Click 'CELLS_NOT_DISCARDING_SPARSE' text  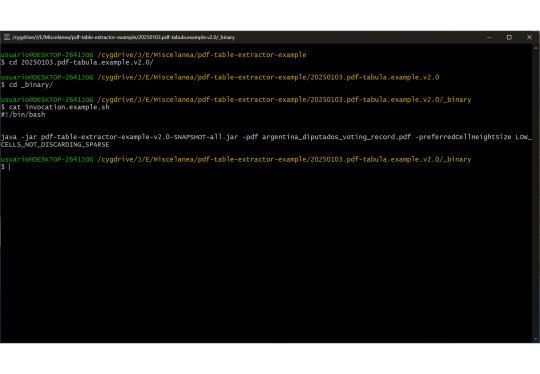click(x=55, y=145)
